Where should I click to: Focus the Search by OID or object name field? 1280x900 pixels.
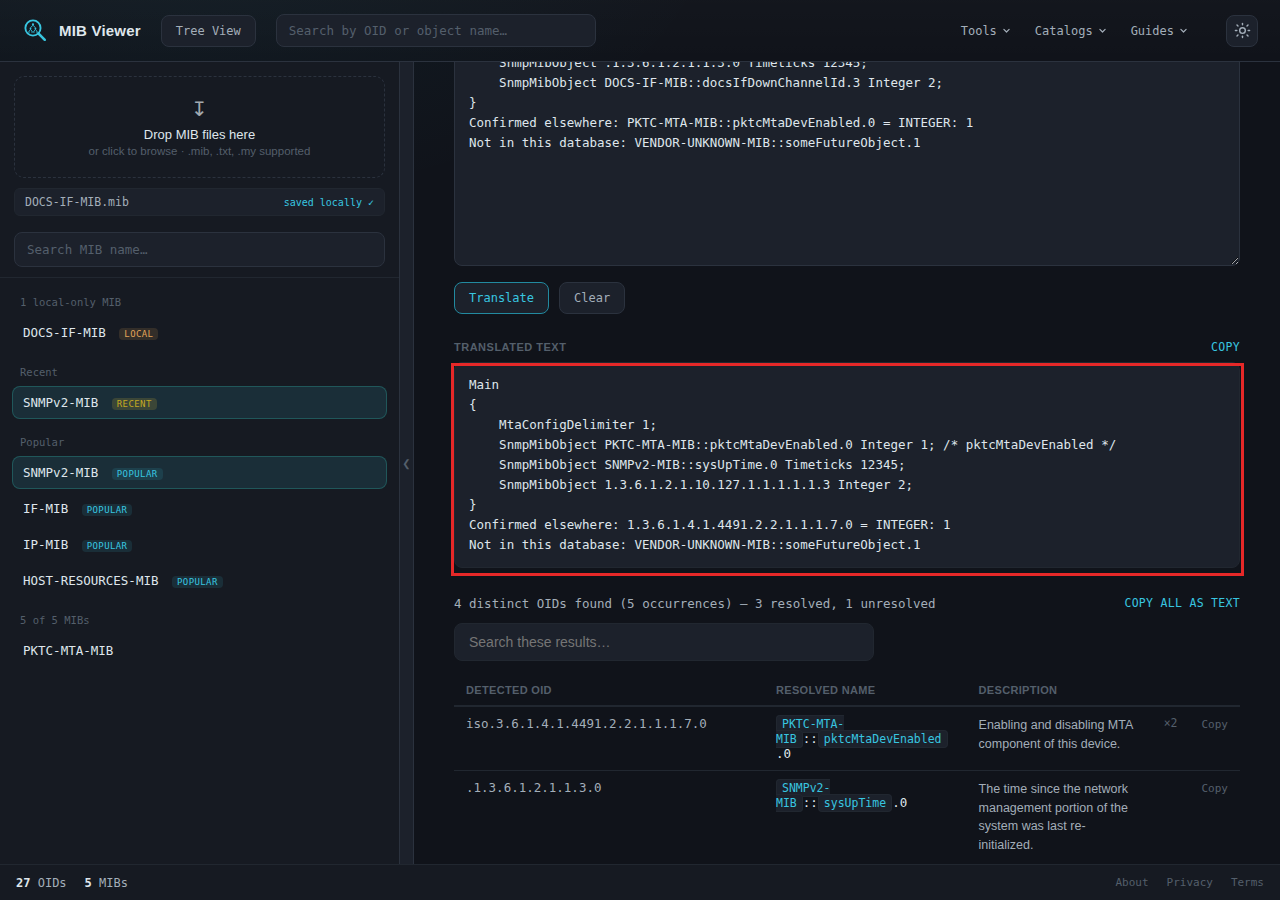coord(436,31)
